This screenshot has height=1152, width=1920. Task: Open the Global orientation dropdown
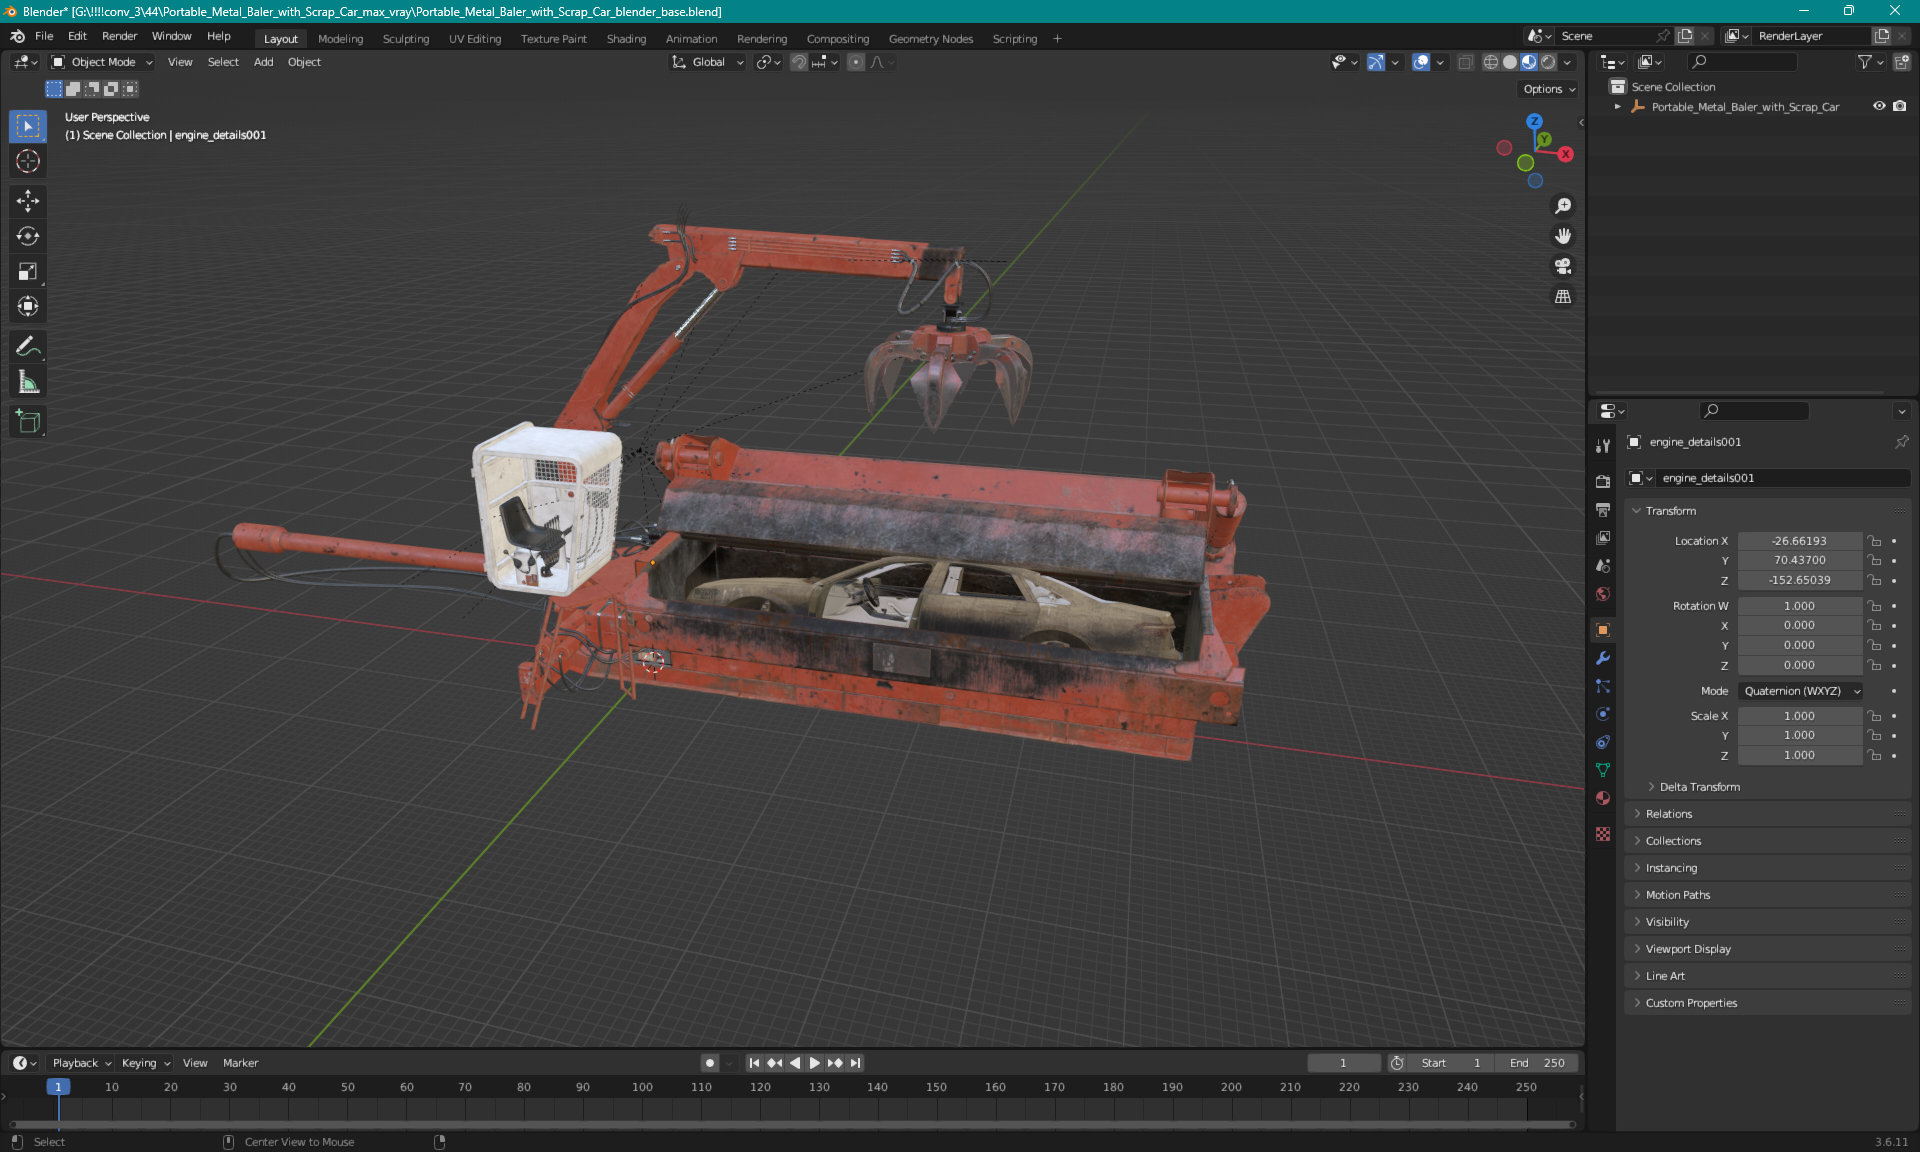coord(708,62)
